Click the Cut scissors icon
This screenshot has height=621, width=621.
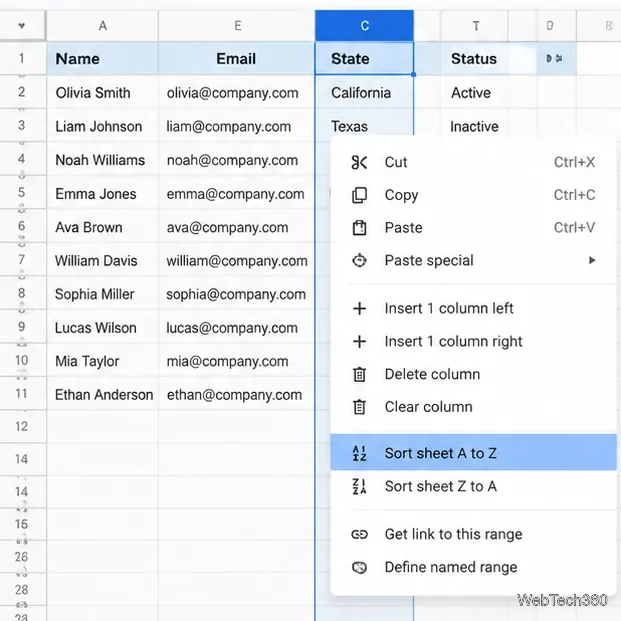(x=359, y=162)
